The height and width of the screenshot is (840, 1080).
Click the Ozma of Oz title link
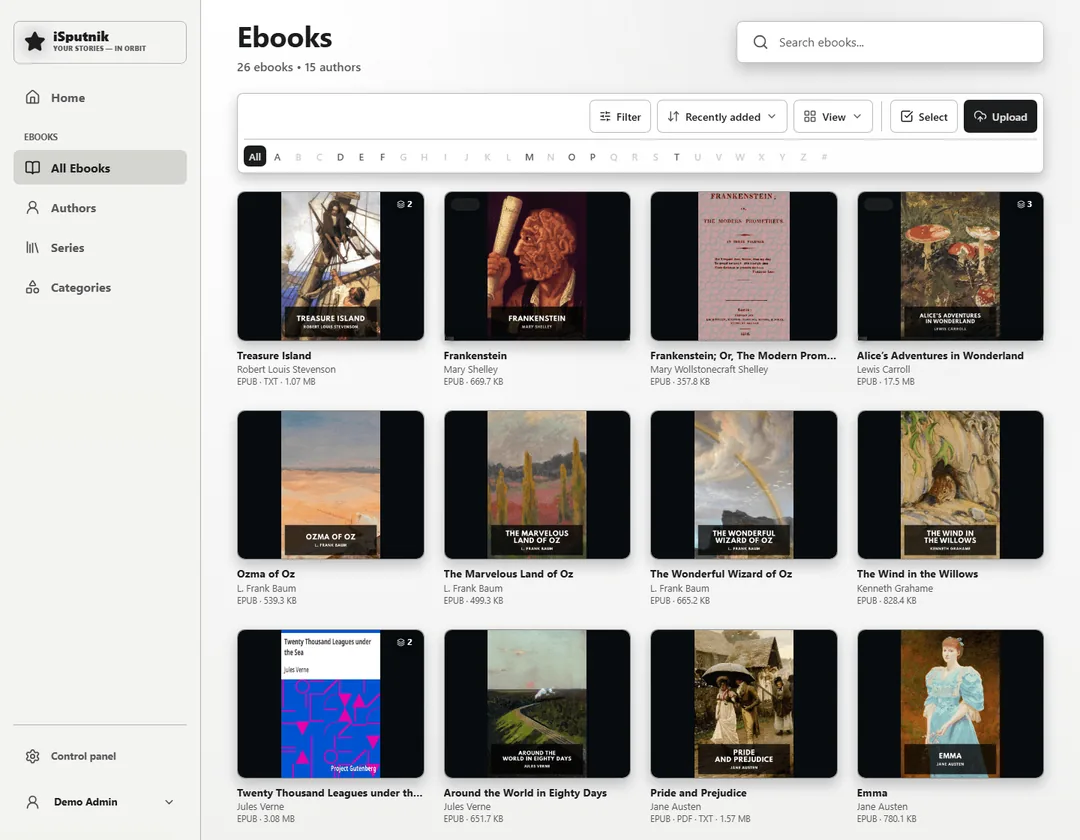266,574
